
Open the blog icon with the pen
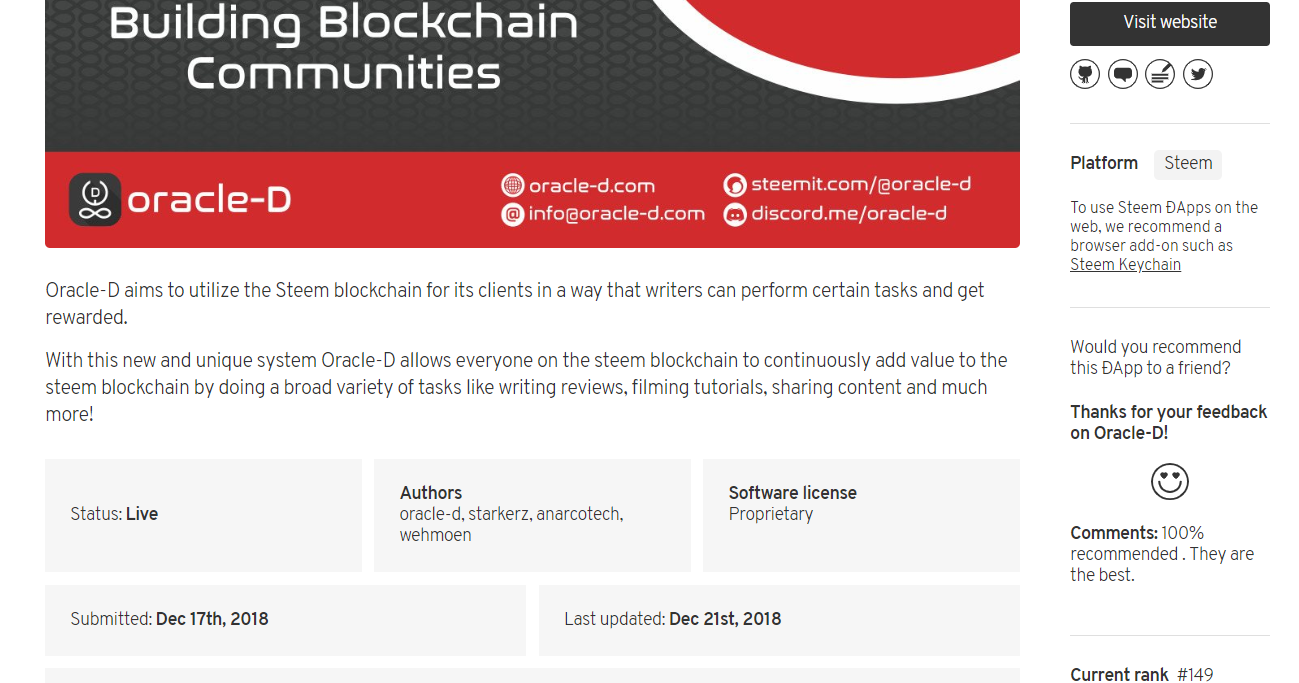tap(1160, 74)
